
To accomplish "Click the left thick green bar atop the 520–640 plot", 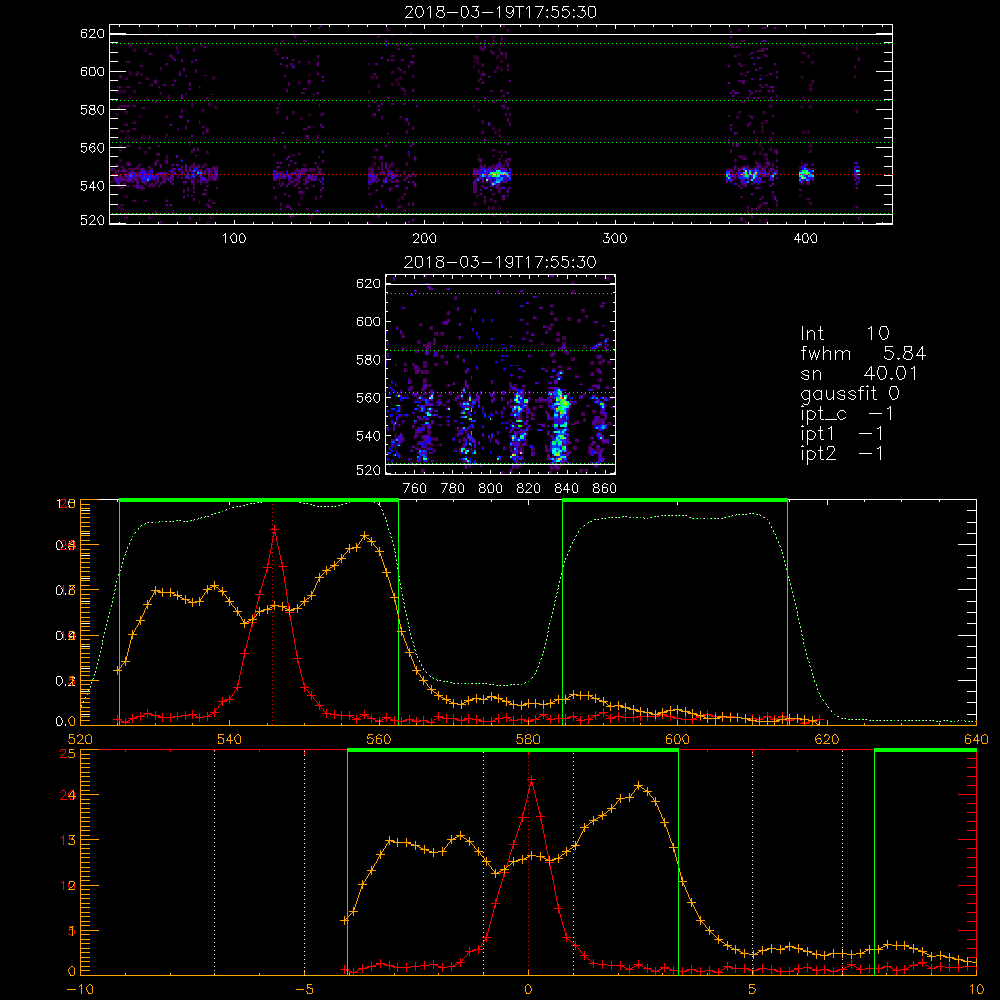I will [x=259, y=501].
